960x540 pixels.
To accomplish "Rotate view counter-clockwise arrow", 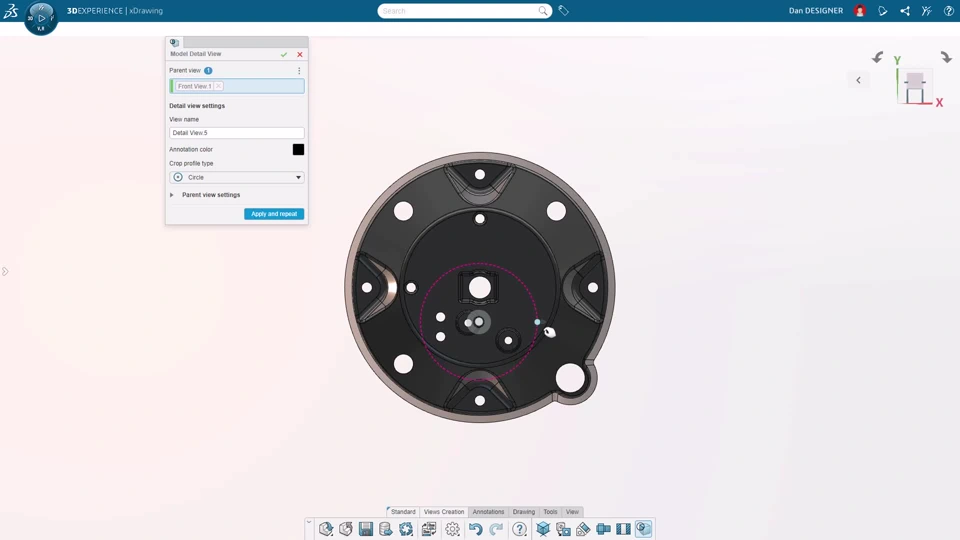I will tap(877, 57).
